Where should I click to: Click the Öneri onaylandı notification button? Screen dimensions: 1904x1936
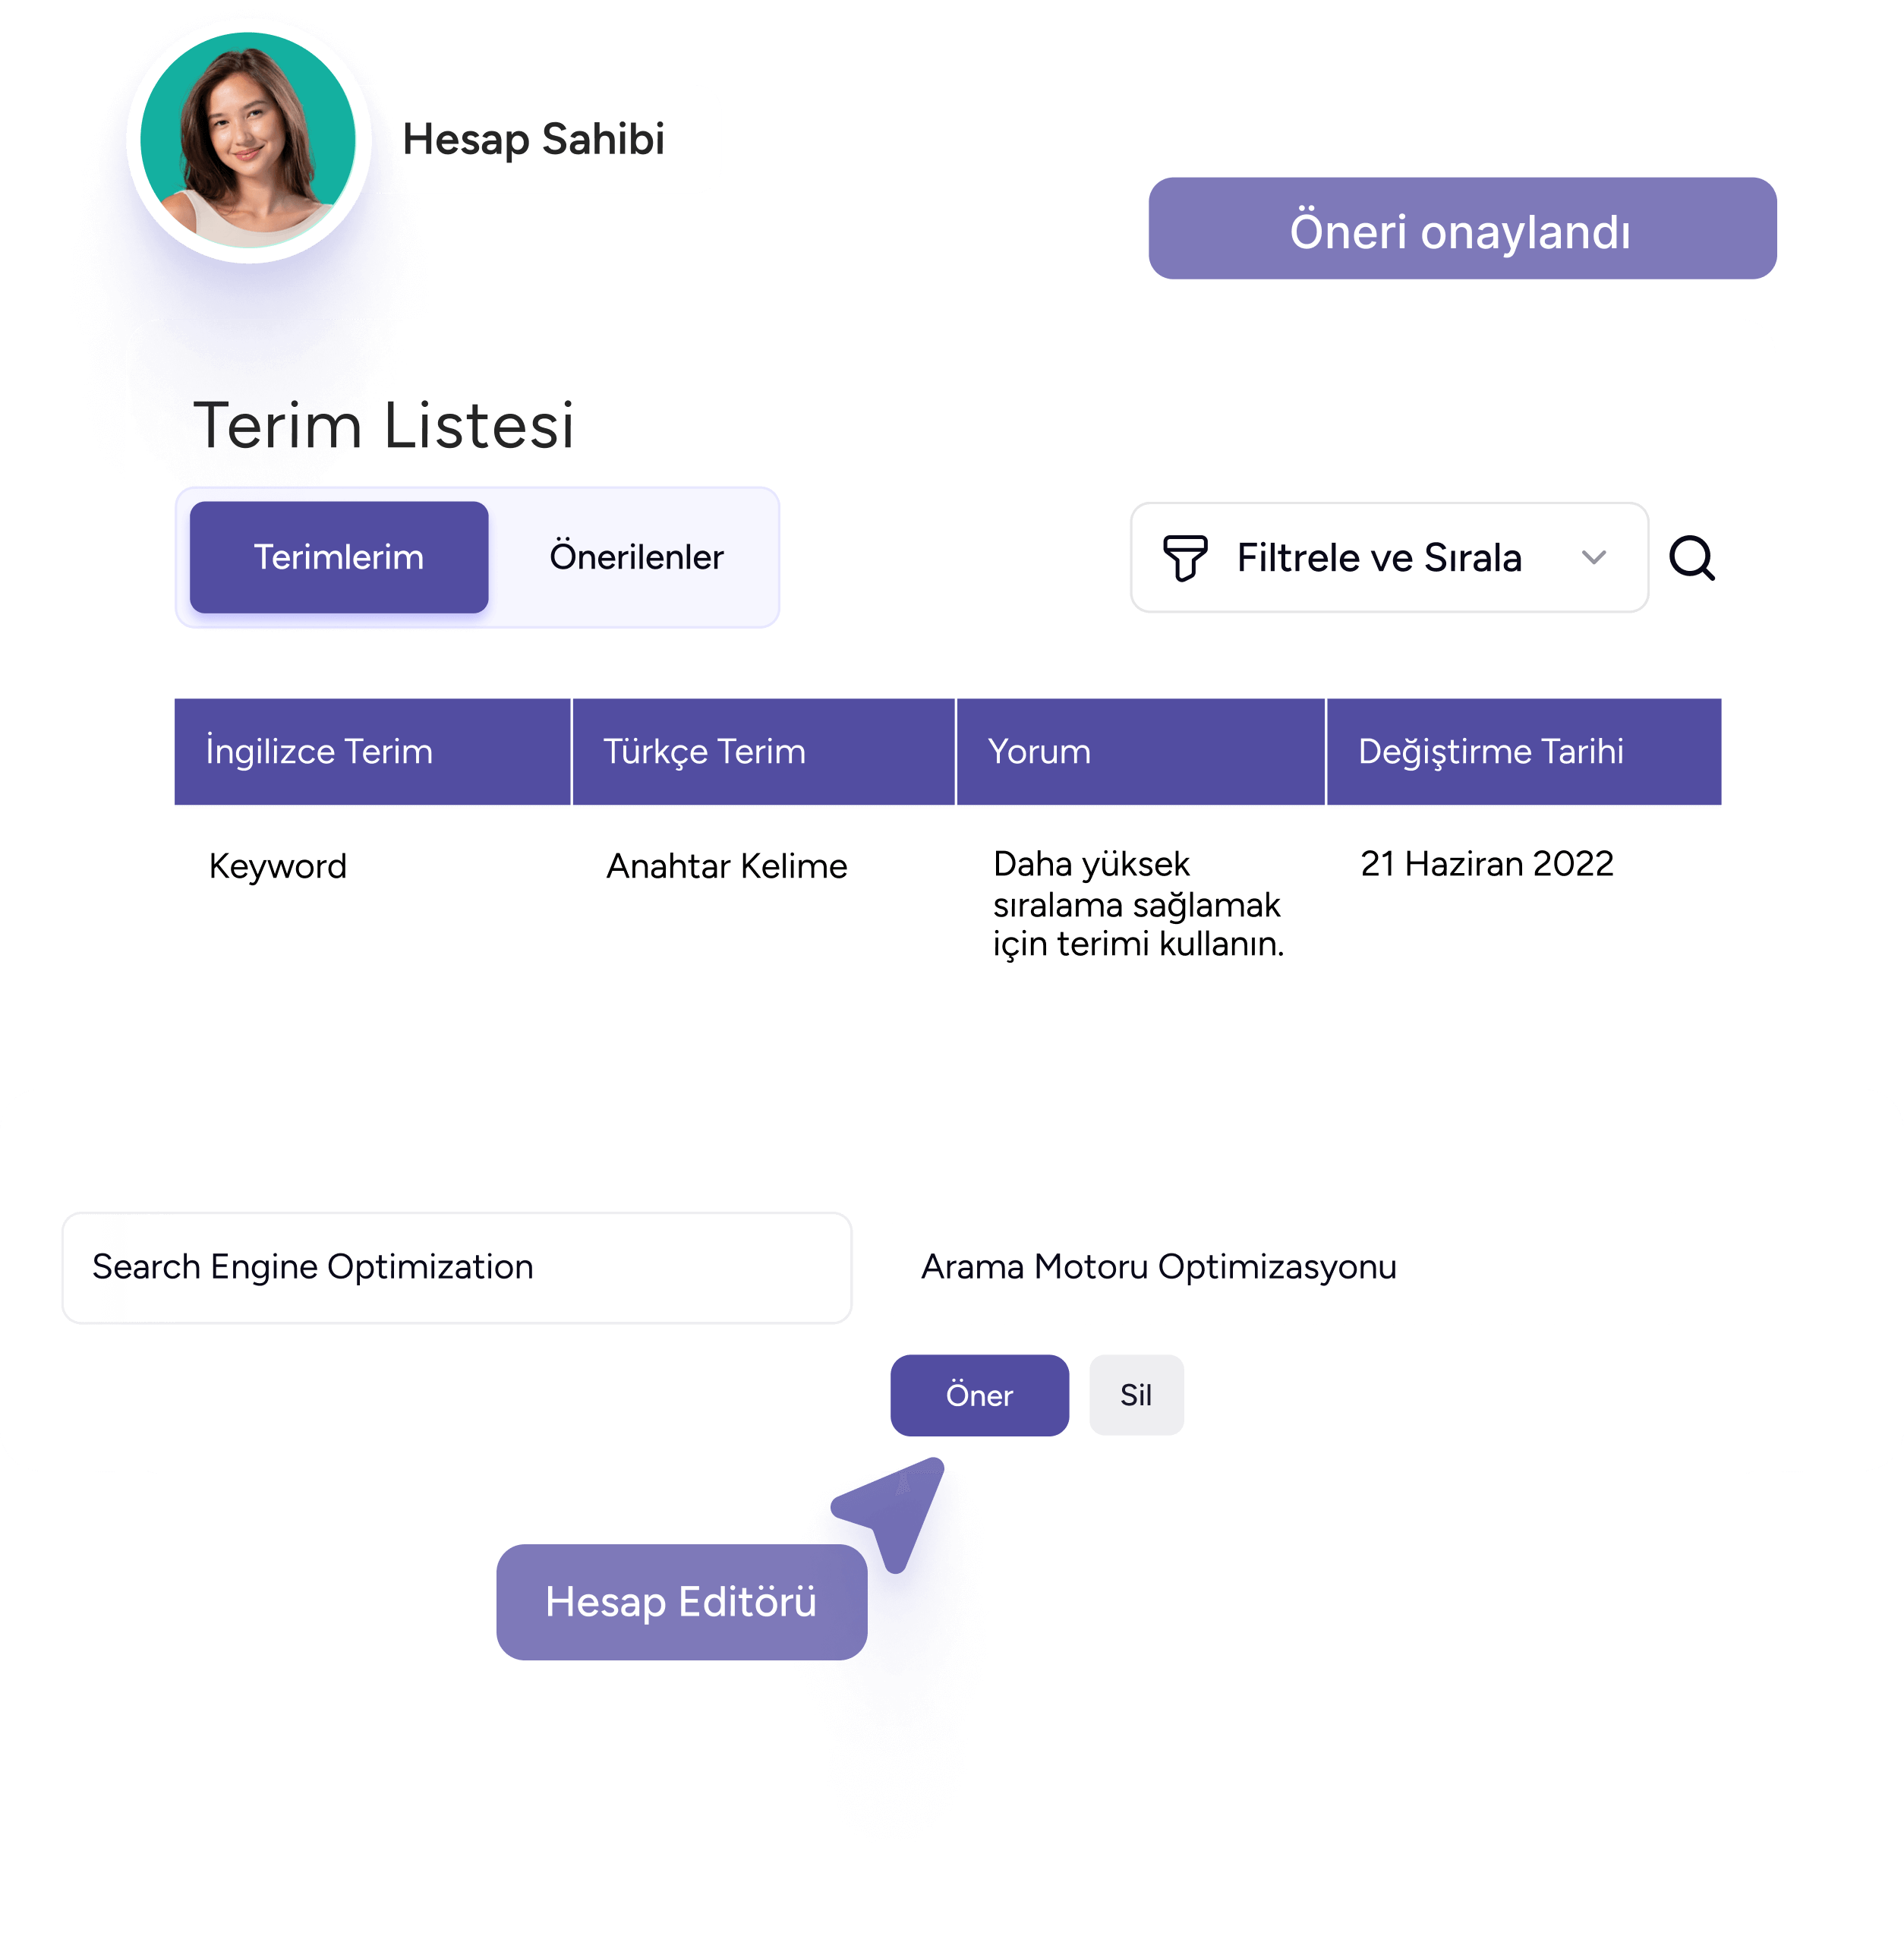pos(1461,229)
